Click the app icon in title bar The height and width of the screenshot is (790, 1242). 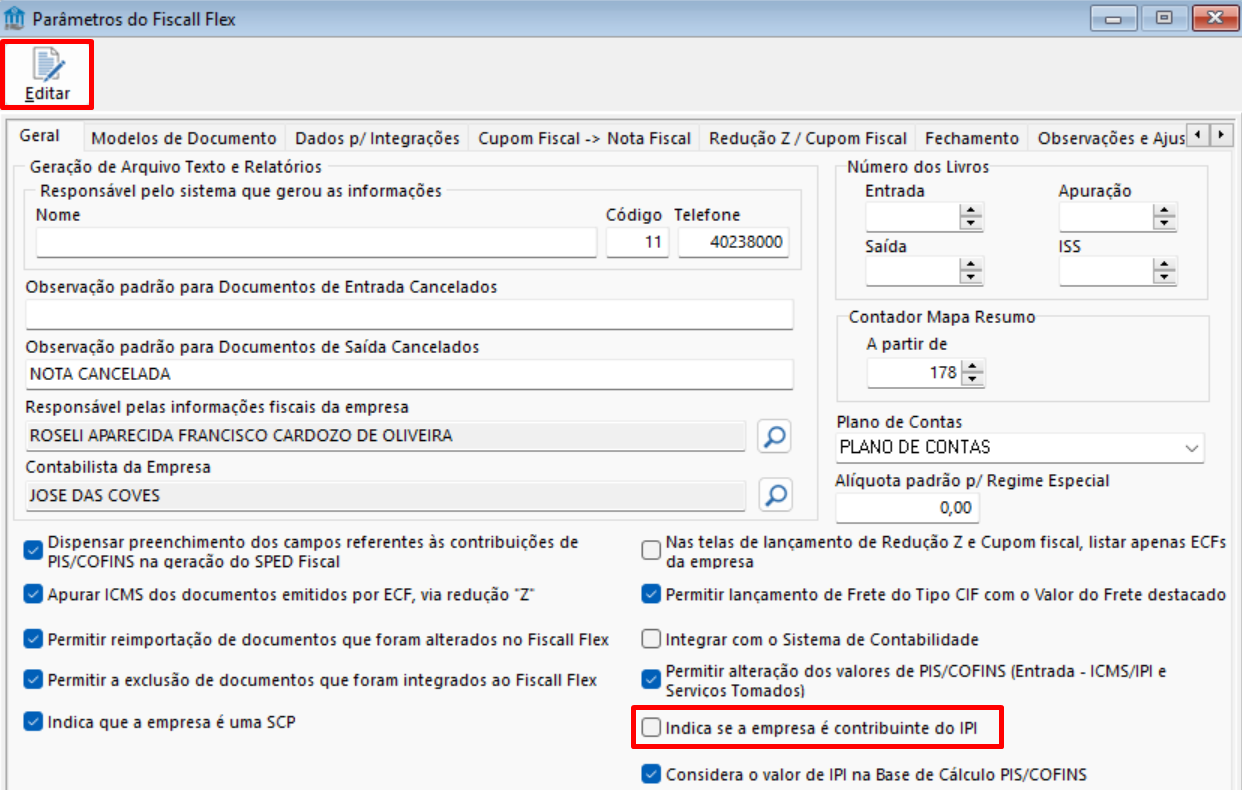point(14,18)
